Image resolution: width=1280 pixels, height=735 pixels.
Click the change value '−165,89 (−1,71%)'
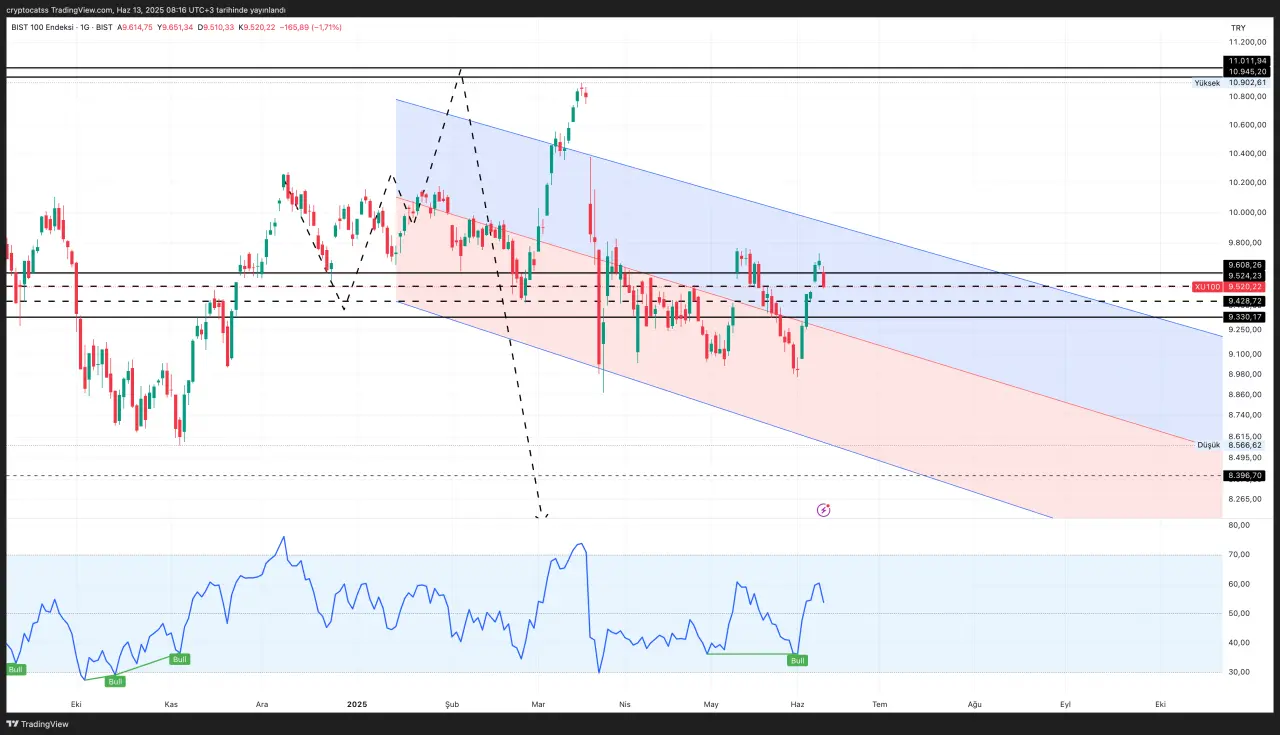tap(311, 27)
